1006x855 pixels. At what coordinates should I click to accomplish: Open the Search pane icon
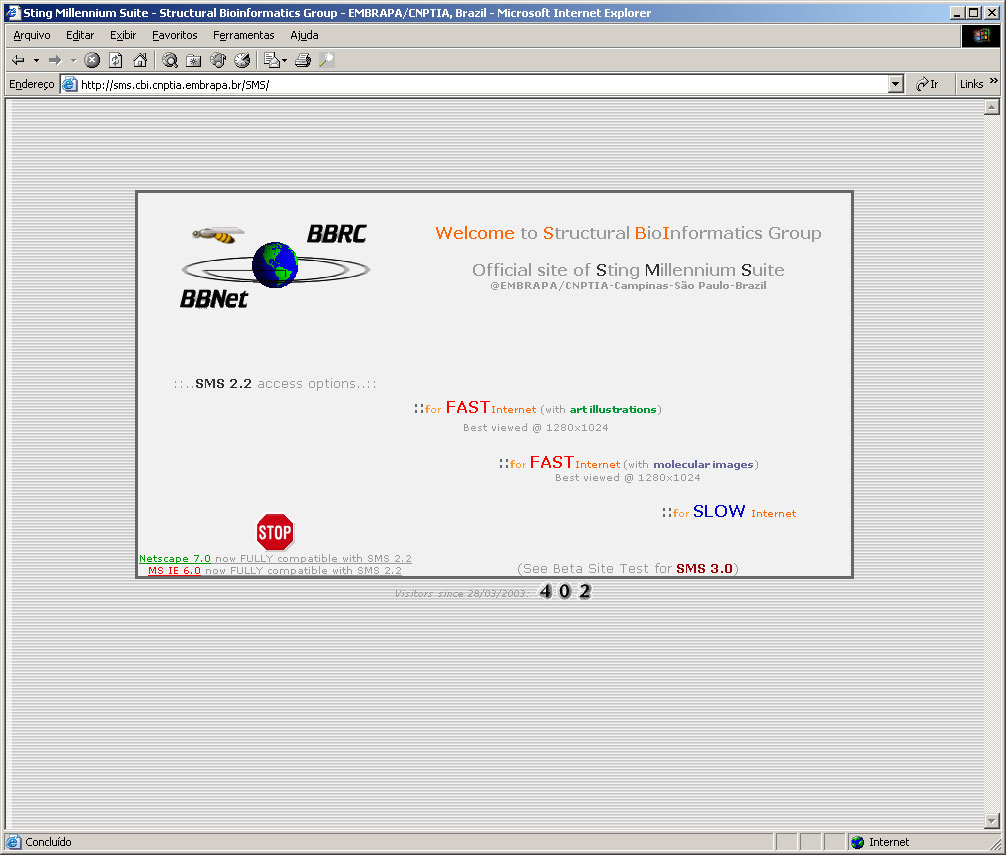tap(170, 60)
